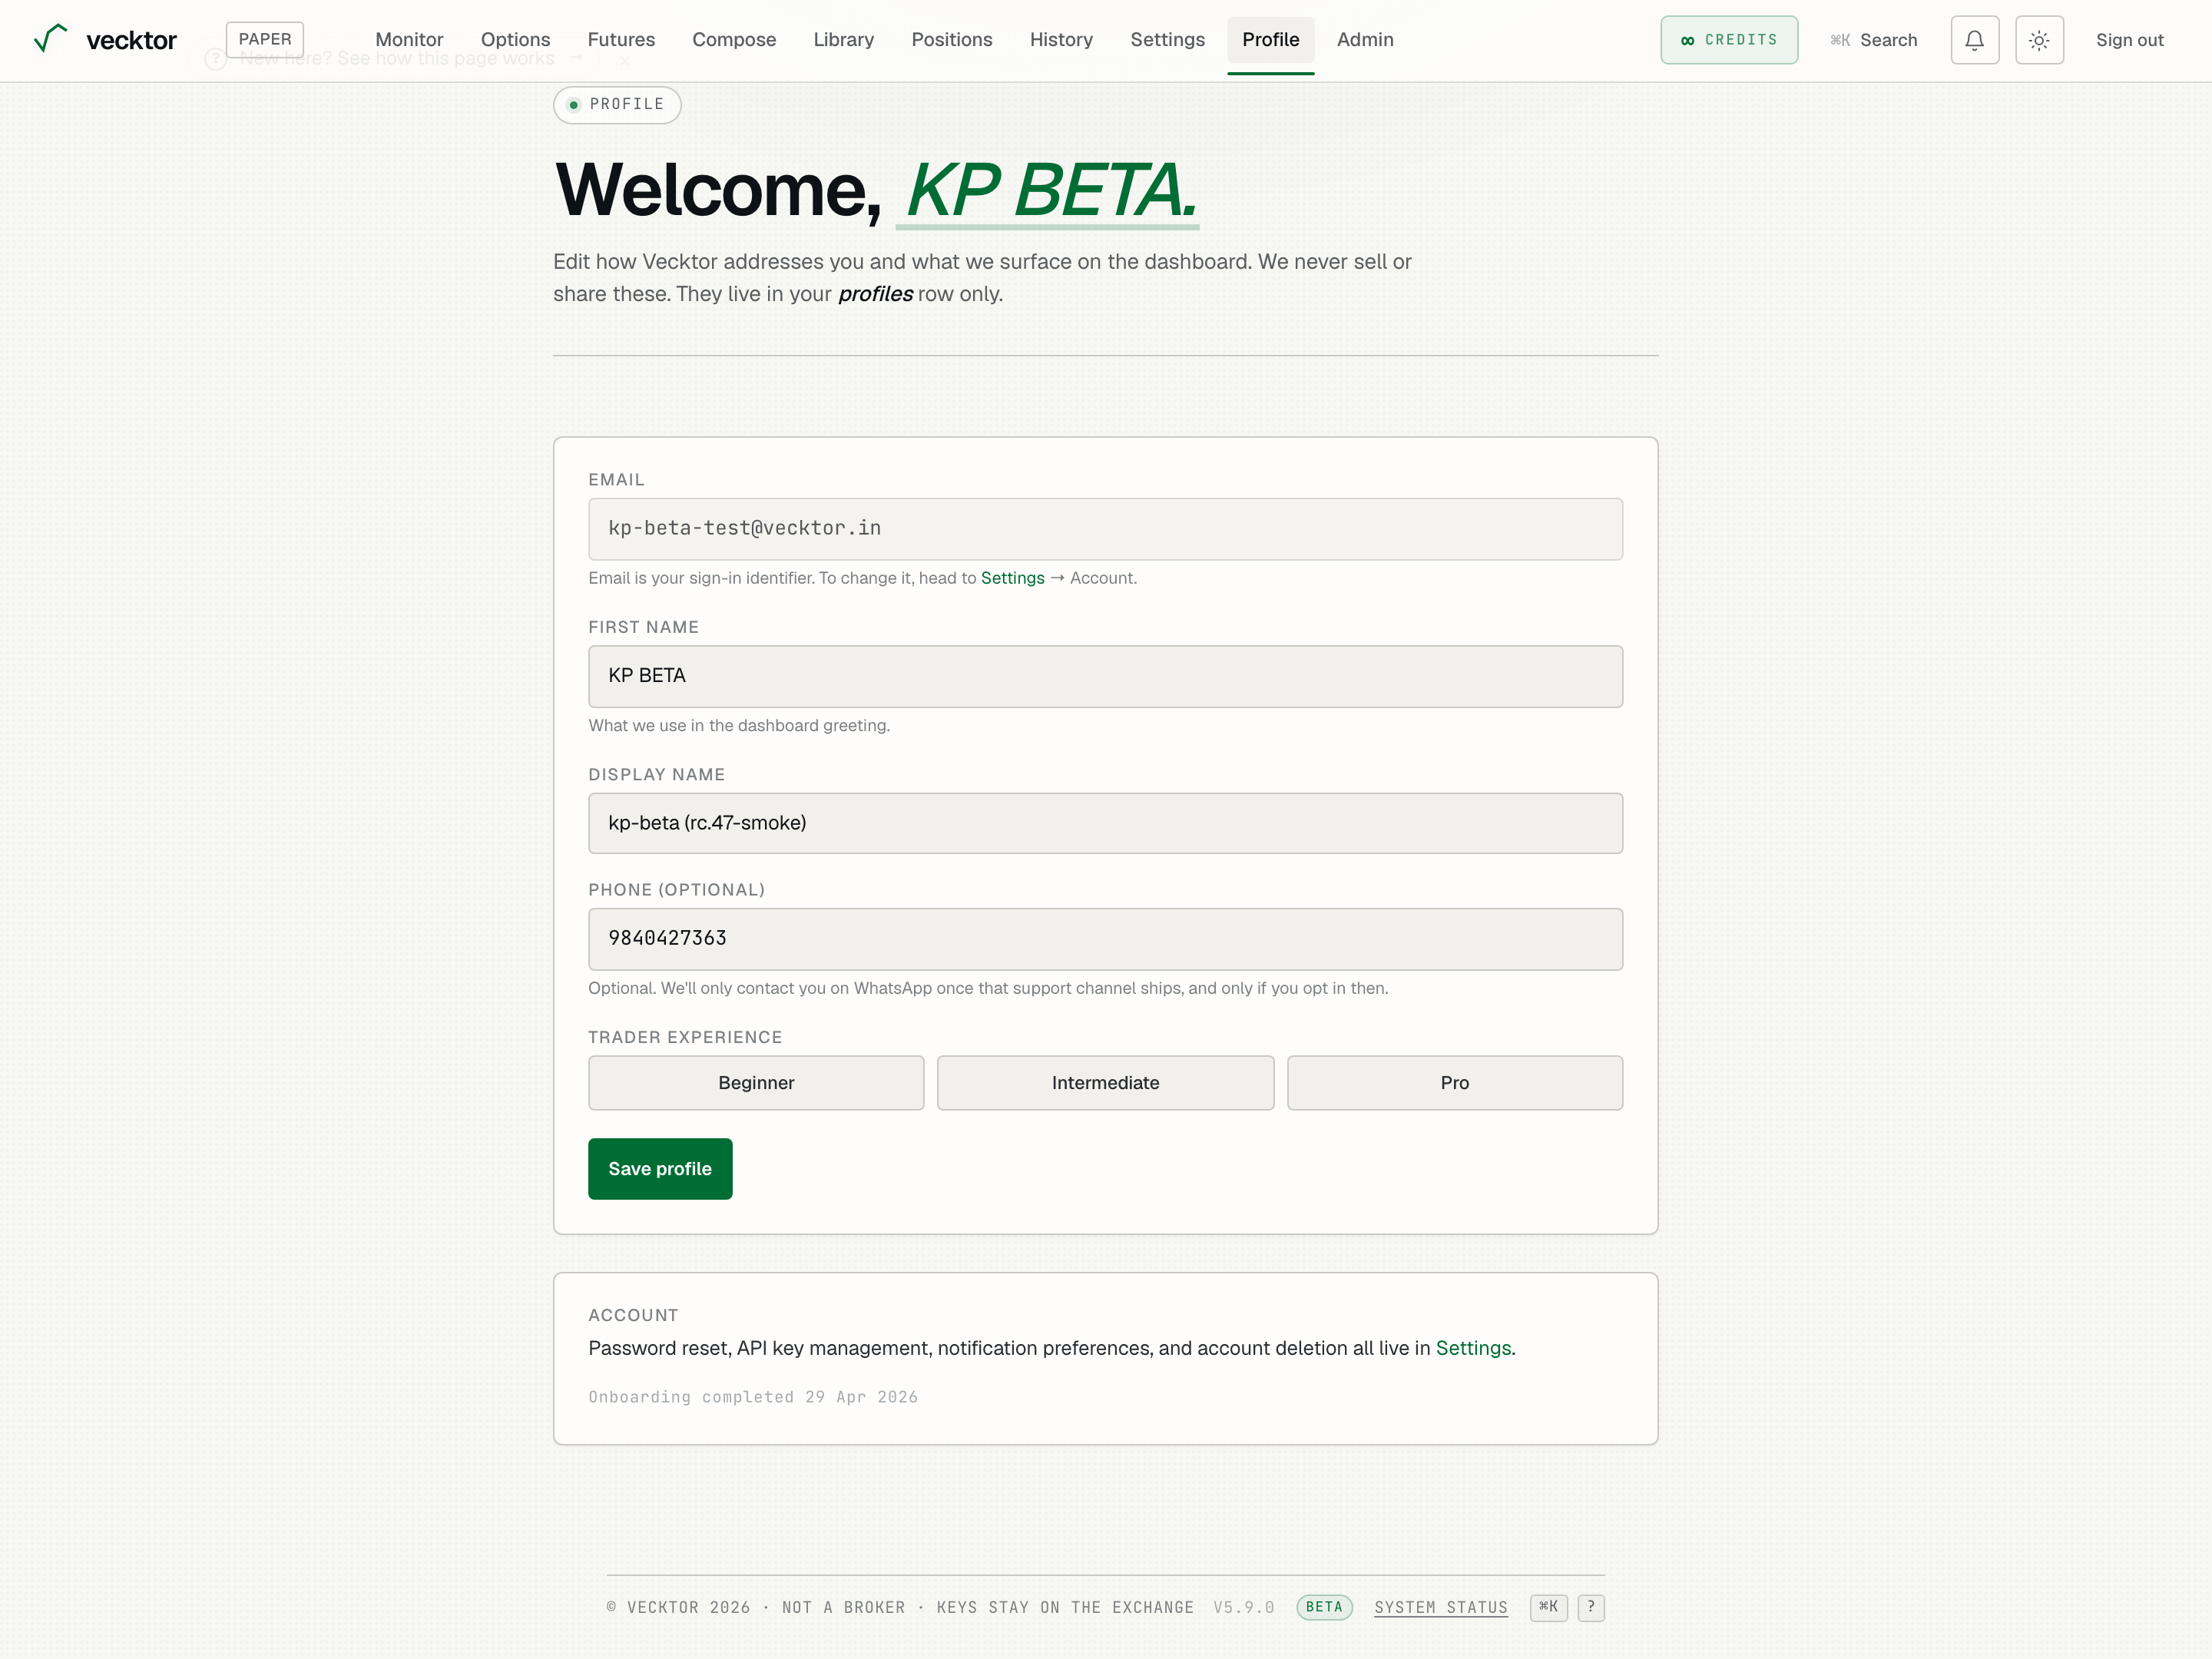
Task: Click the Save profile button
Action: click(660, 1169)
